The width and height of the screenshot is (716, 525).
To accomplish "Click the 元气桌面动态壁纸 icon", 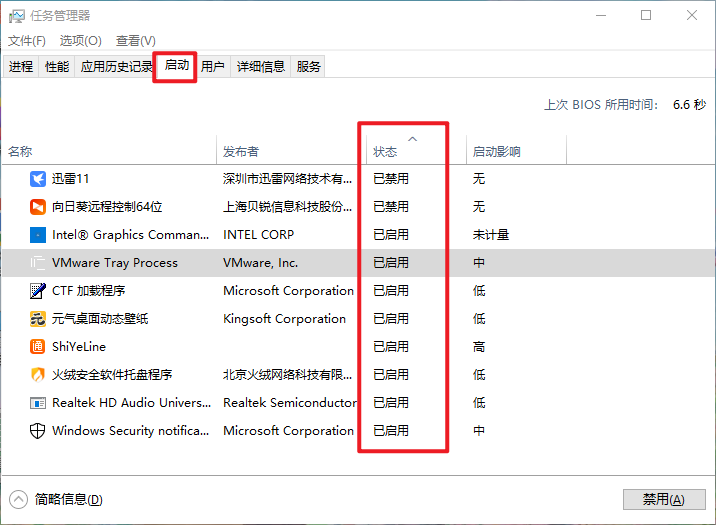I will (x=37, y=319).
